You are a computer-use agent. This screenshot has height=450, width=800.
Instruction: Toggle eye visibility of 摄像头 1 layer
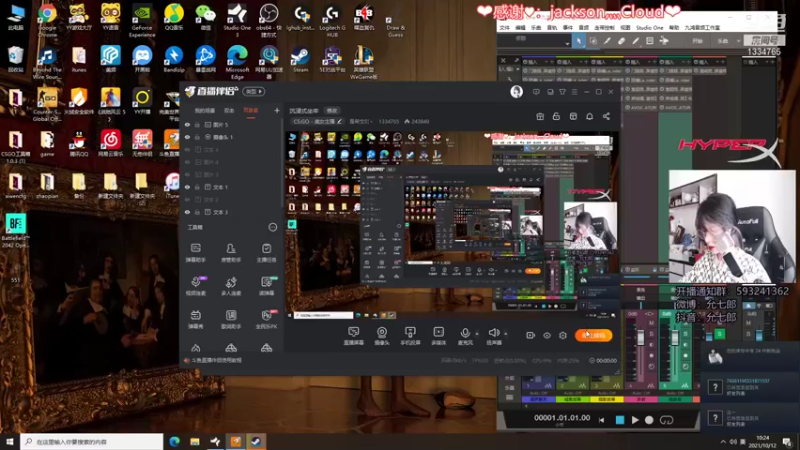187,137
